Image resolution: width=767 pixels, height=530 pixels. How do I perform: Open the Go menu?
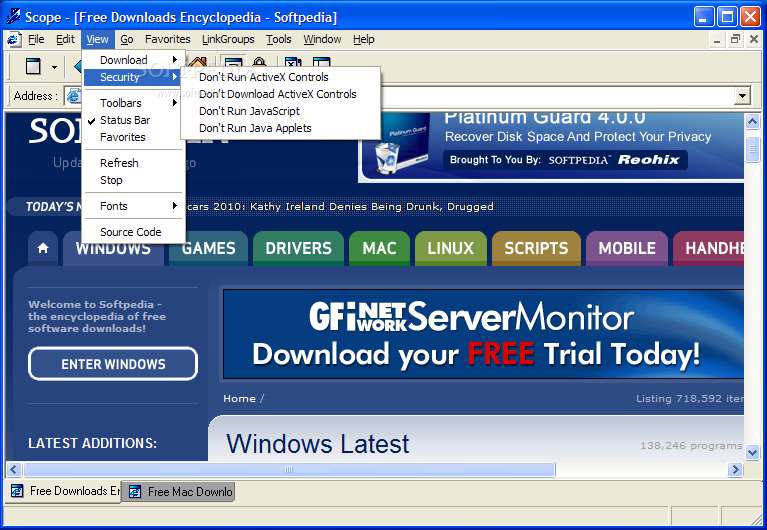click(x=127, y=39)
